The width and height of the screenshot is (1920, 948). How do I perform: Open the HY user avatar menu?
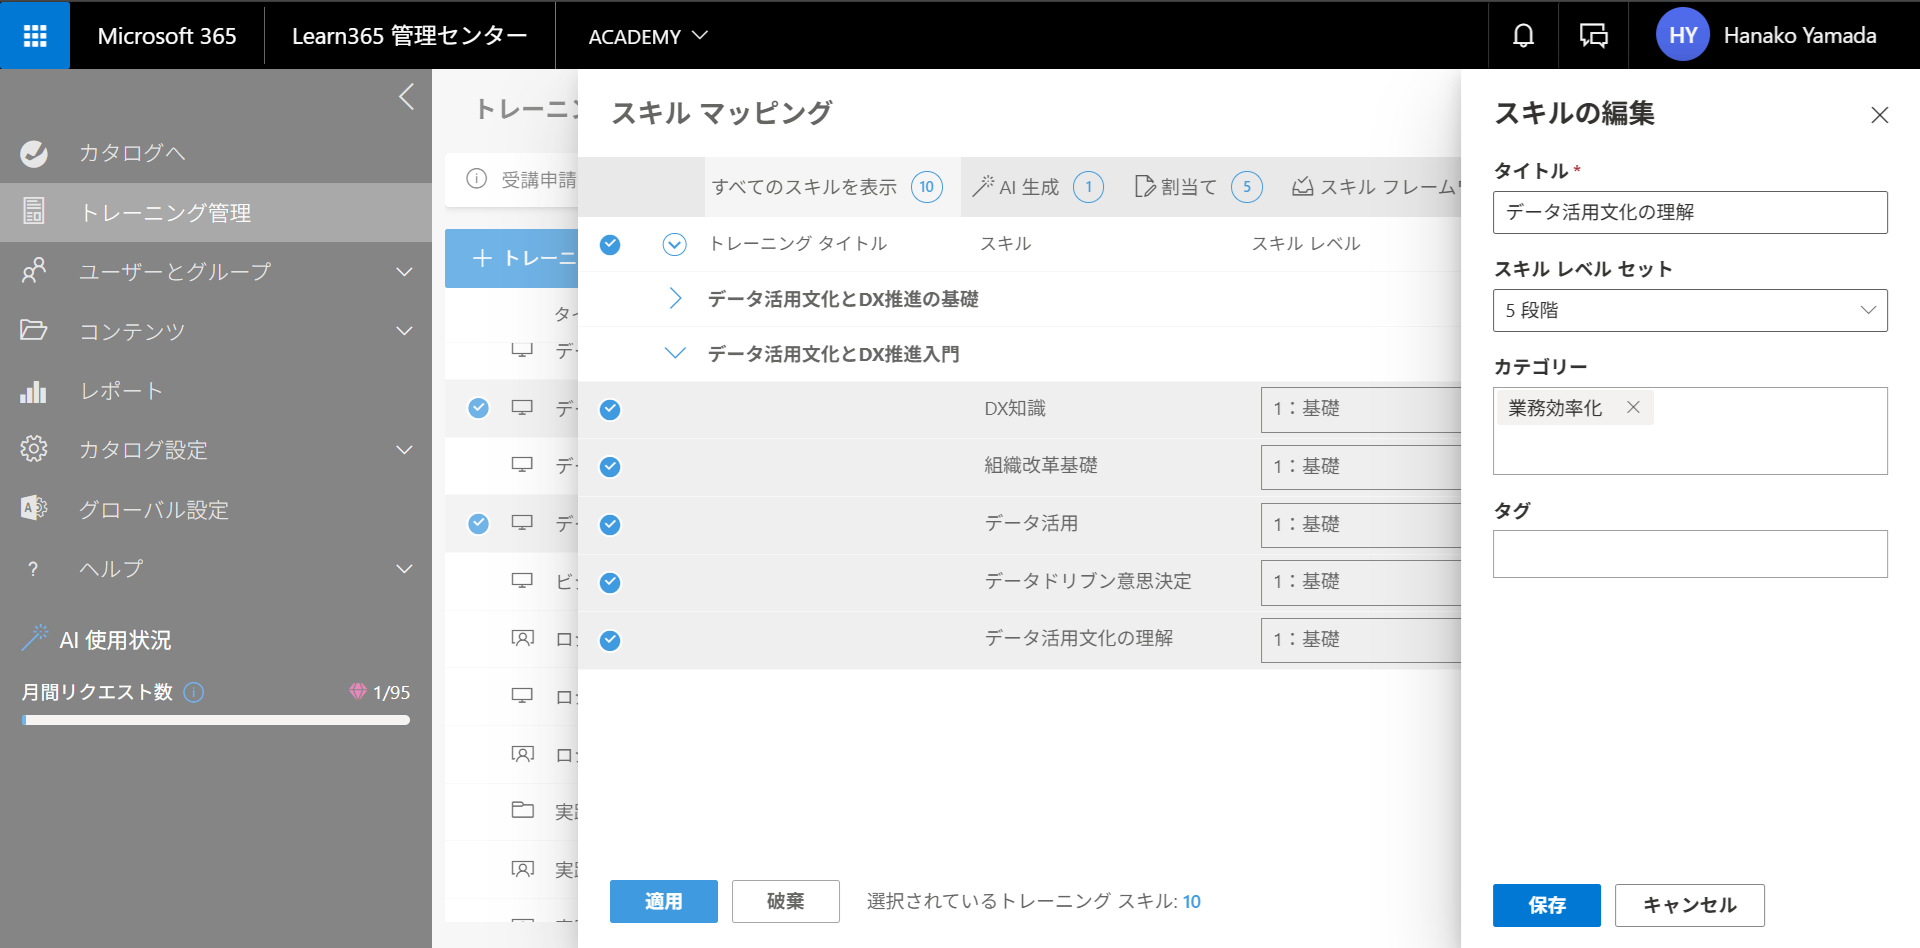coord(1682,36)
